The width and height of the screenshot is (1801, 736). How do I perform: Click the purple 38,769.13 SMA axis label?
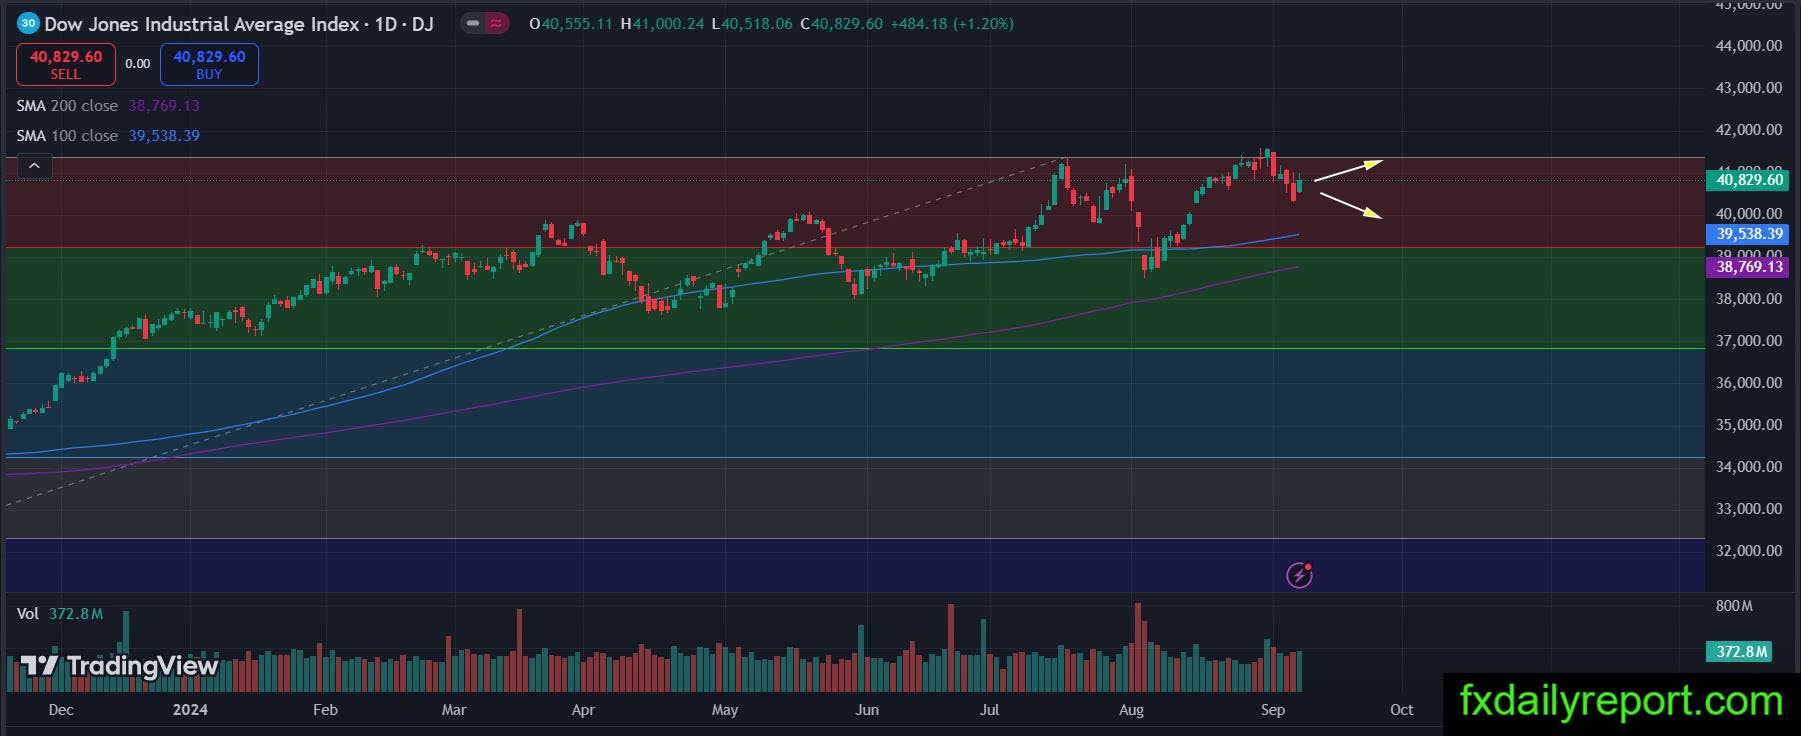[x=1750, y=267]
